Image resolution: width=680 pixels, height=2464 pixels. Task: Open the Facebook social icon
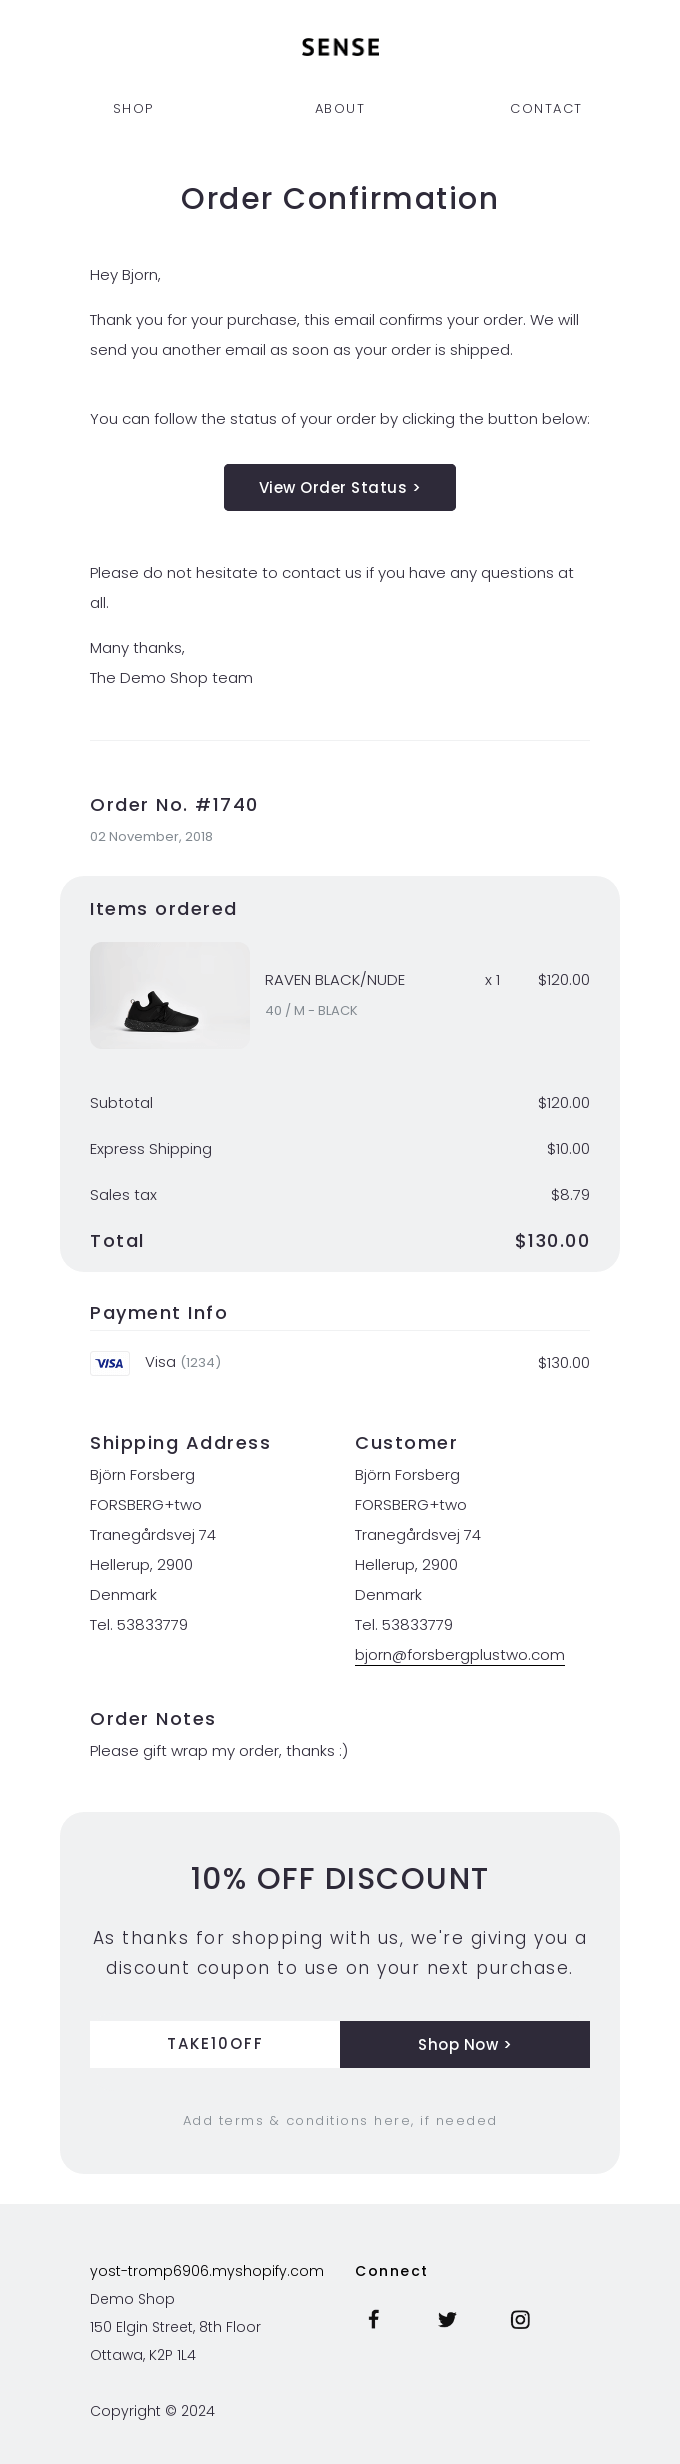(373, 2319)
